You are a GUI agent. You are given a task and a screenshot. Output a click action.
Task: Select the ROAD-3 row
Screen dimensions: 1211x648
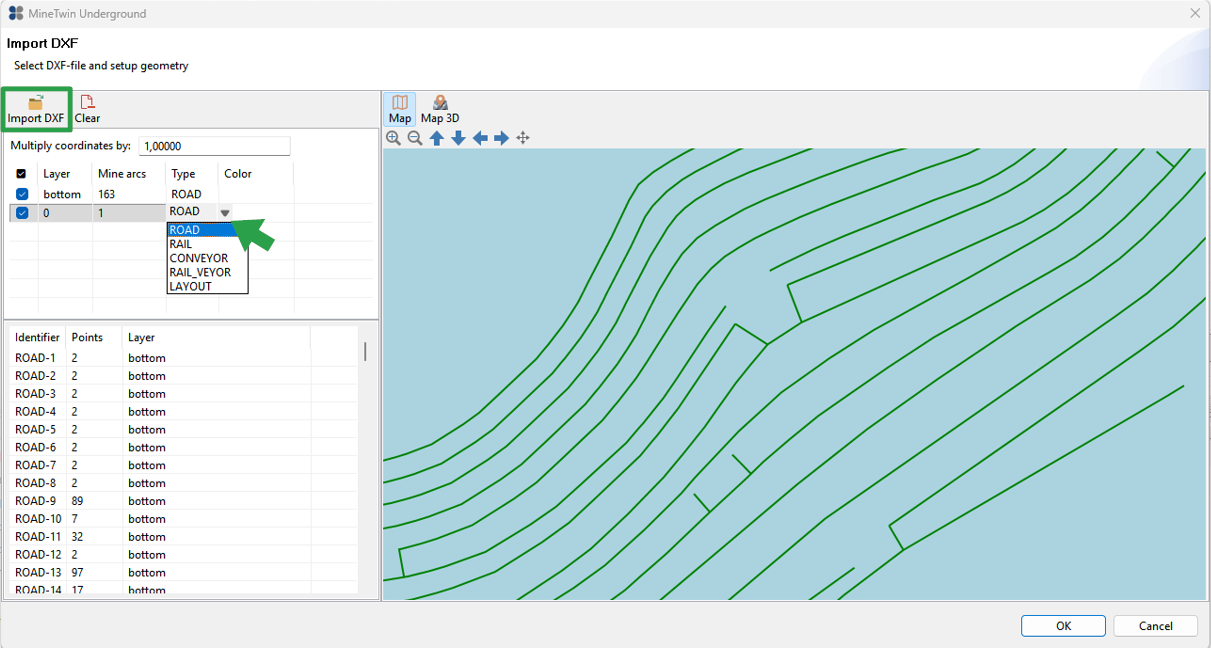tap(184, 394)
